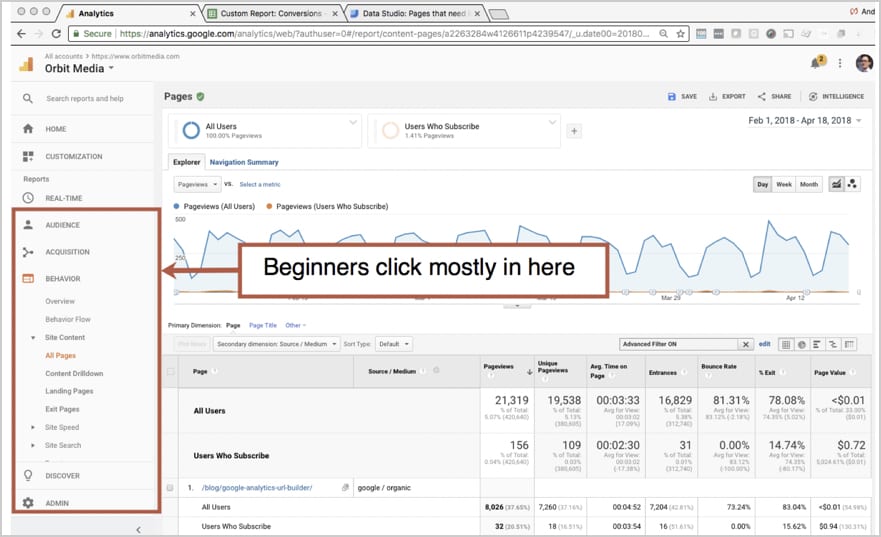Open the three-dot options menu
Screen dimensions: 881x537
click(x=840, y=63)
